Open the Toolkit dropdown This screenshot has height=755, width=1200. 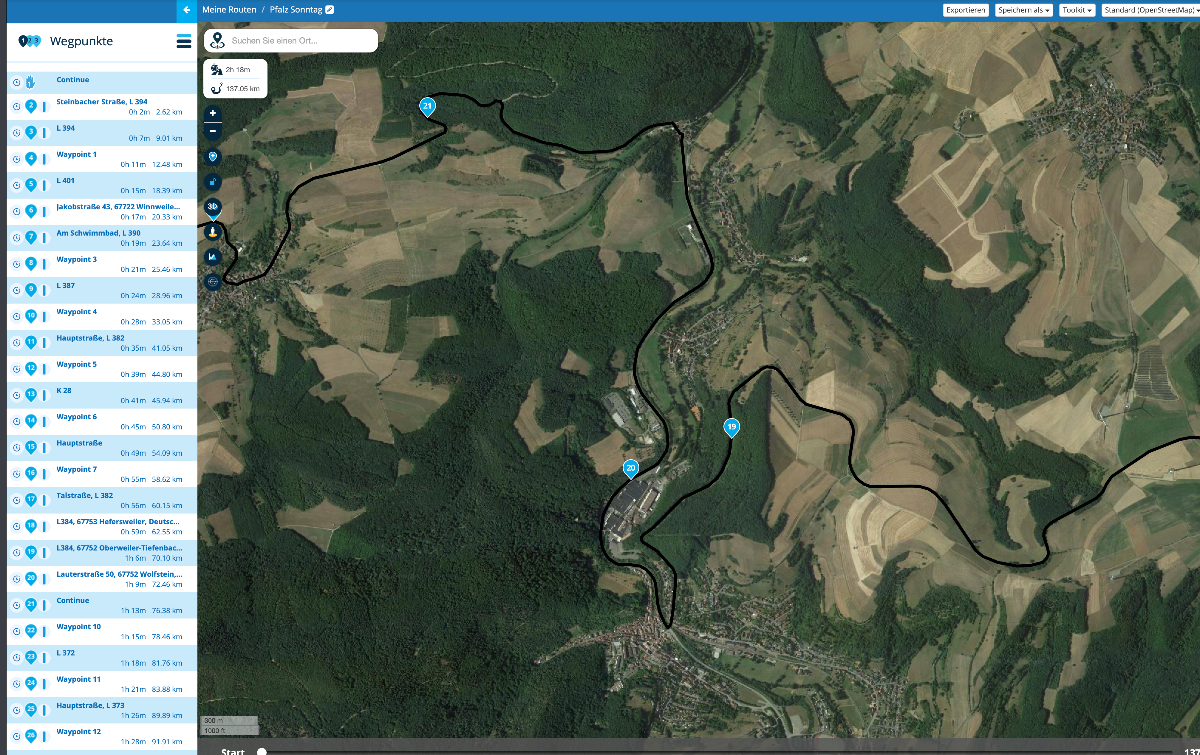coord(1077,9)
